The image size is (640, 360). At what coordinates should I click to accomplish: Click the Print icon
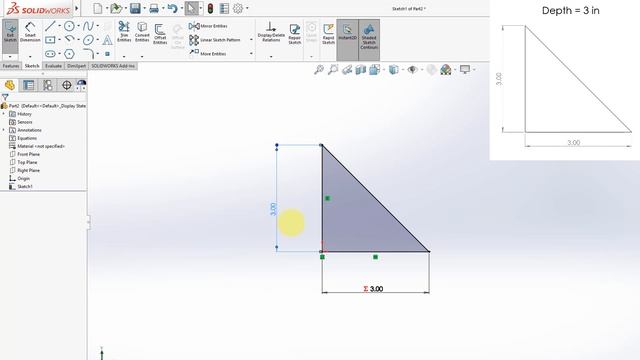click(x=154, y=8)
